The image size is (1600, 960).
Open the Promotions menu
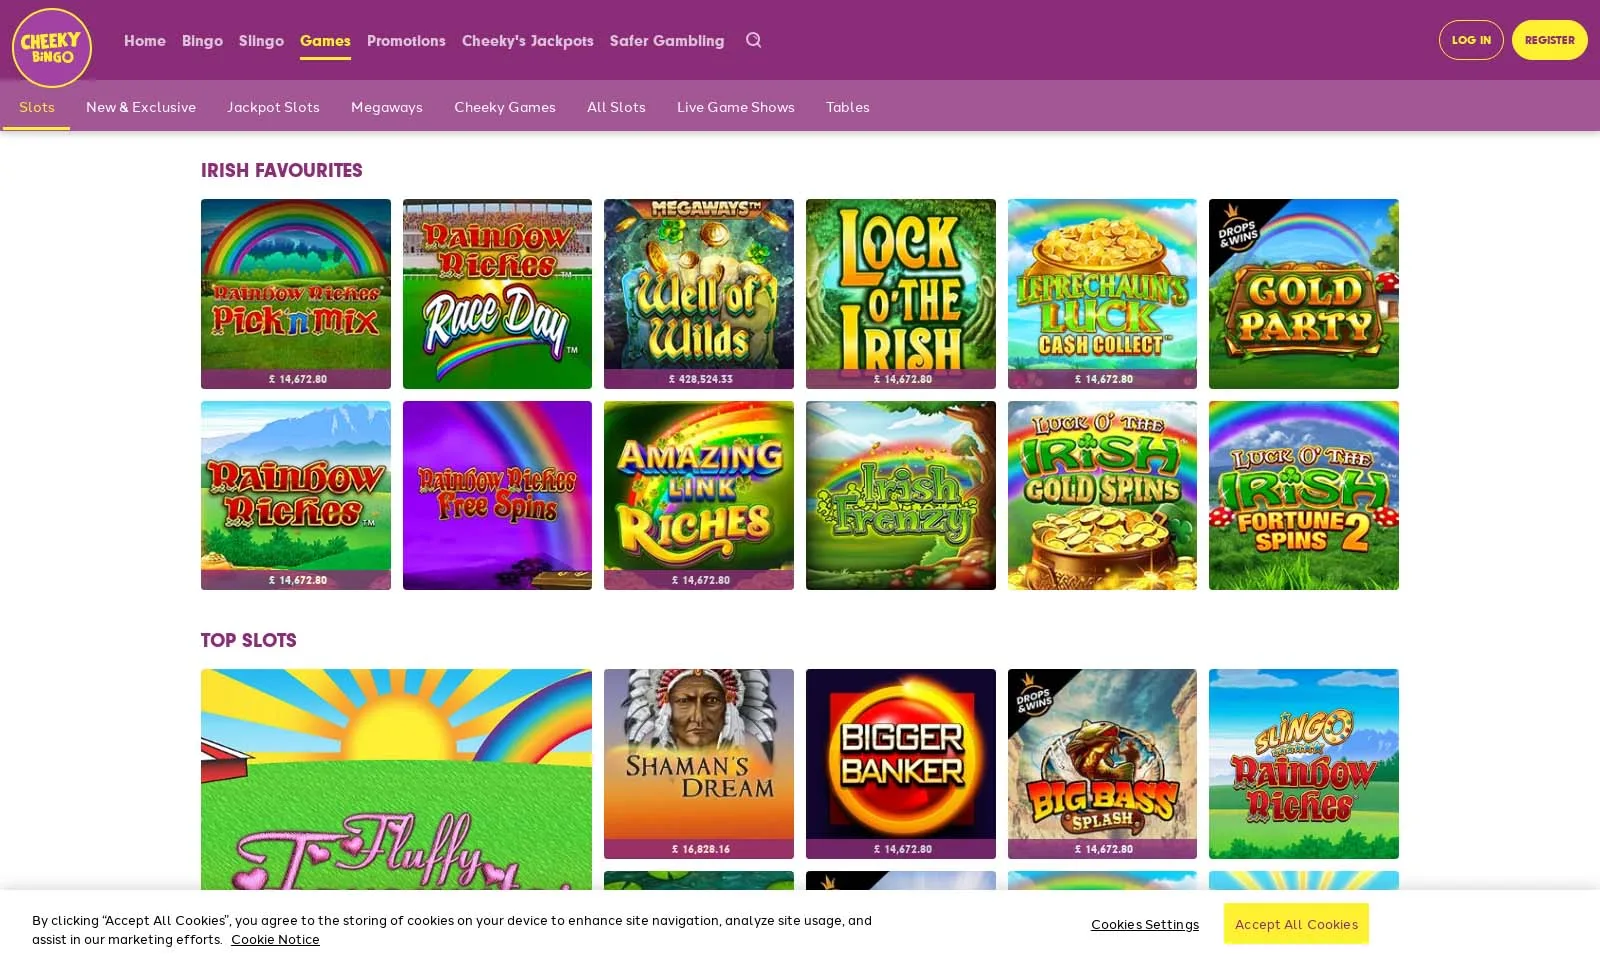[406, 41]
